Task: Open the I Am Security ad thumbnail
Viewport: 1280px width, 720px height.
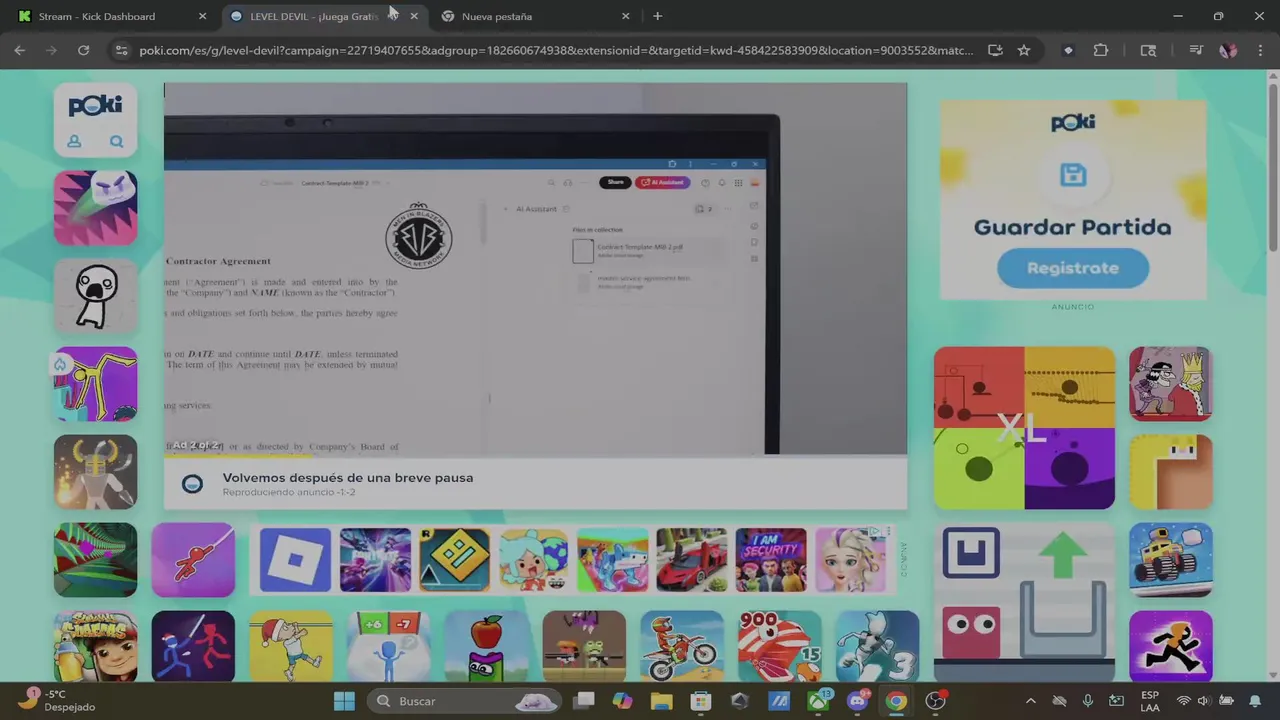Action: pyautogui.click(x=771, y=560)
